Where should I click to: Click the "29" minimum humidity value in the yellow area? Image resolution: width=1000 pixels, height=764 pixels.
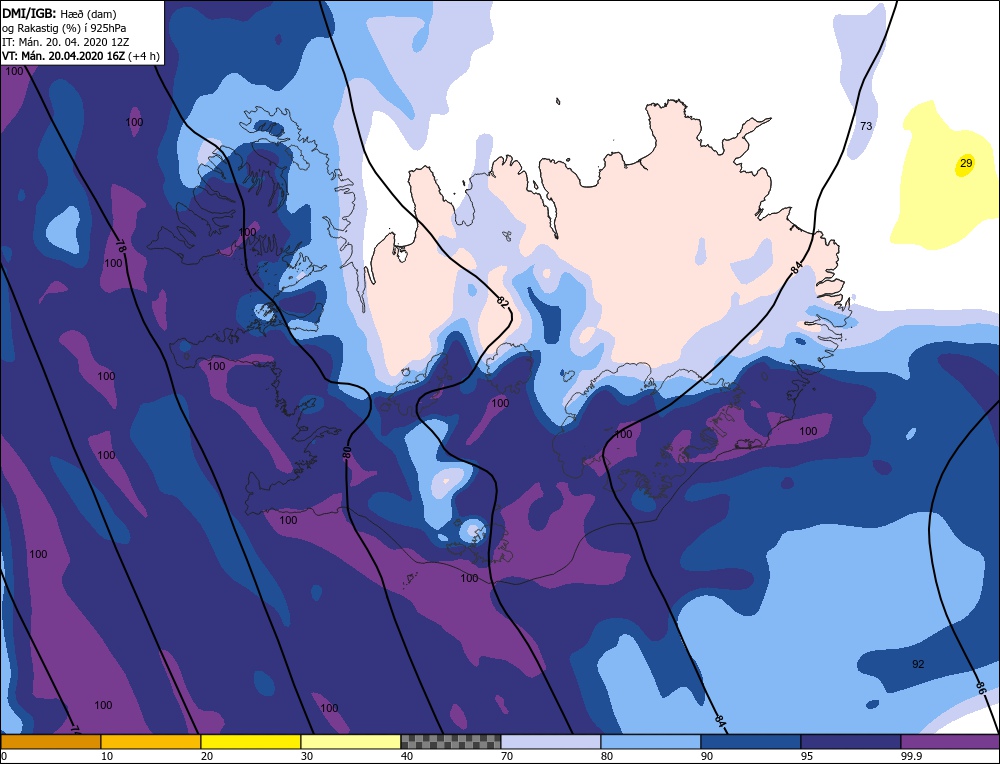(966, 163)
